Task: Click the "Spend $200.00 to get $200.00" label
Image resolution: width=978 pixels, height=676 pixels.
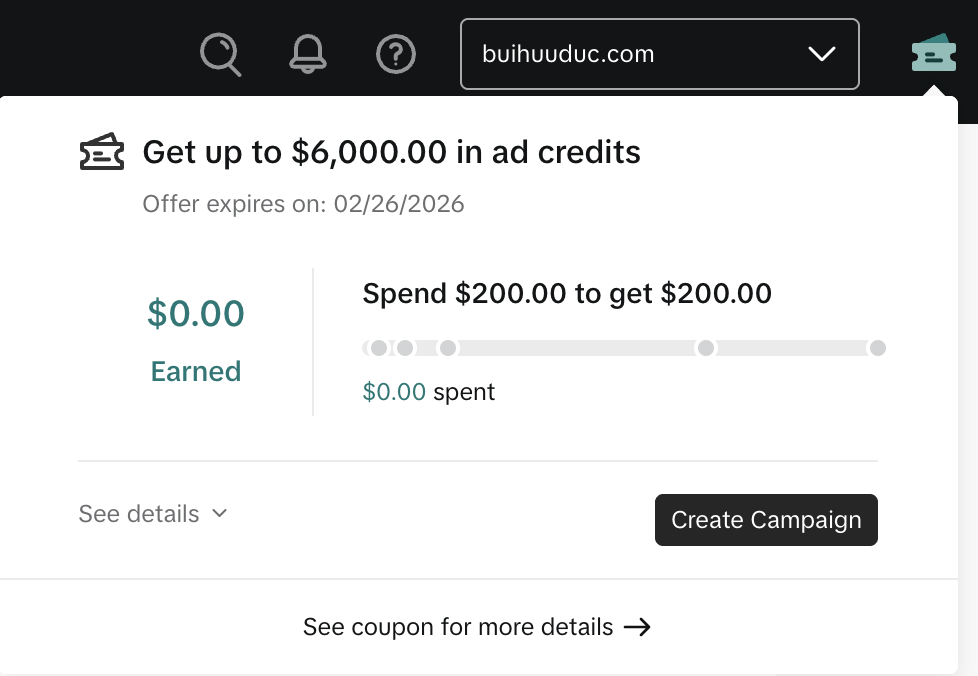Action: [567, 294]
